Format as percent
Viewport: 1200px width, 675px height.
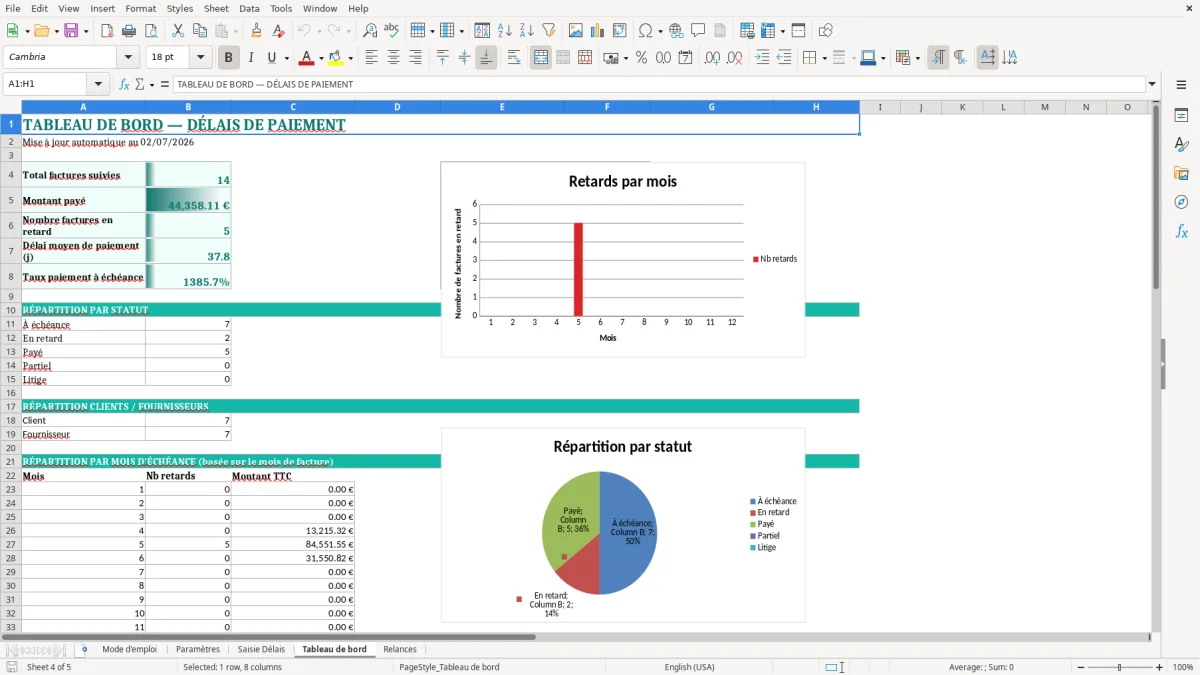[641, 58]
